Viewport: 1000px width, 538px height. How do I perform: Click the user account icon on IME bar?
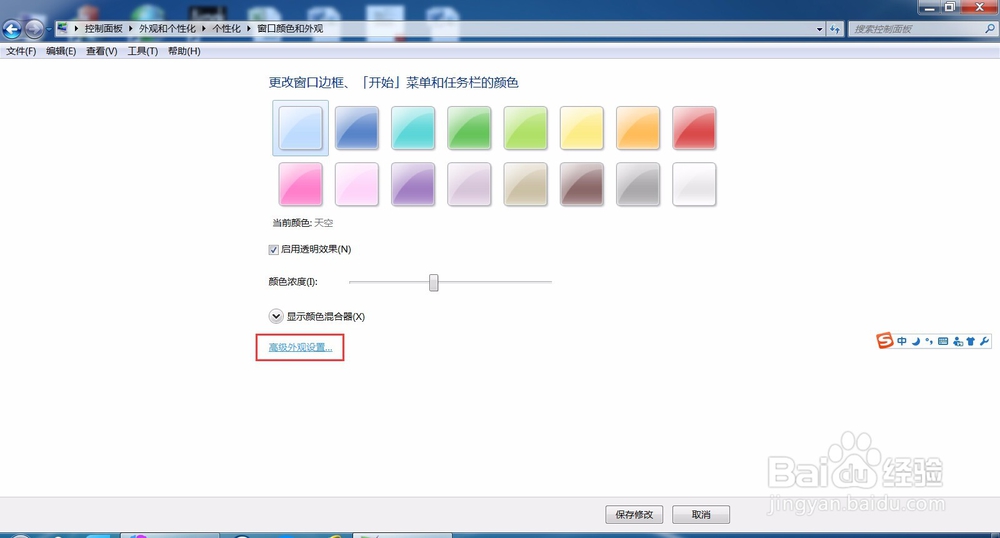coord(958,342)
